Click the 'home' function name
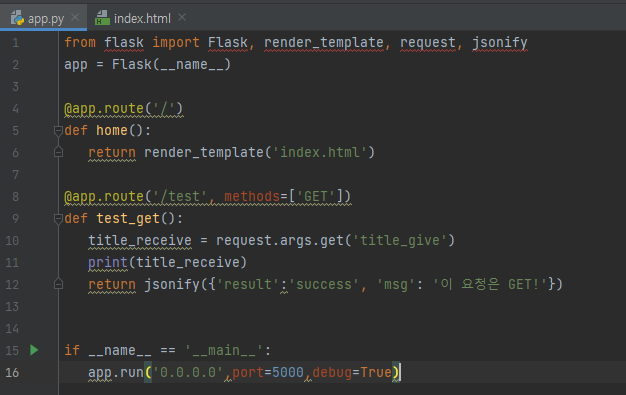626x395 pixels. click(112, 130)
